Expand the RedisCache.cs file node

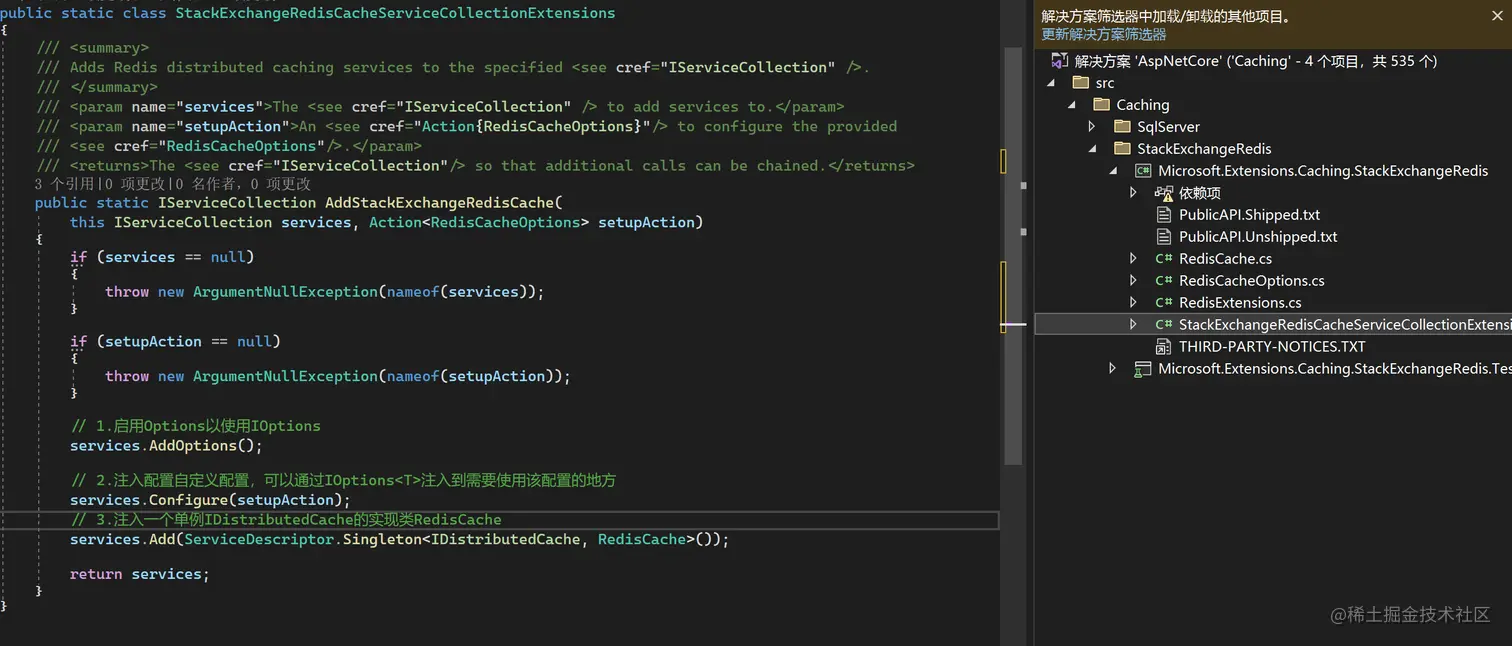coord(1133,259)
